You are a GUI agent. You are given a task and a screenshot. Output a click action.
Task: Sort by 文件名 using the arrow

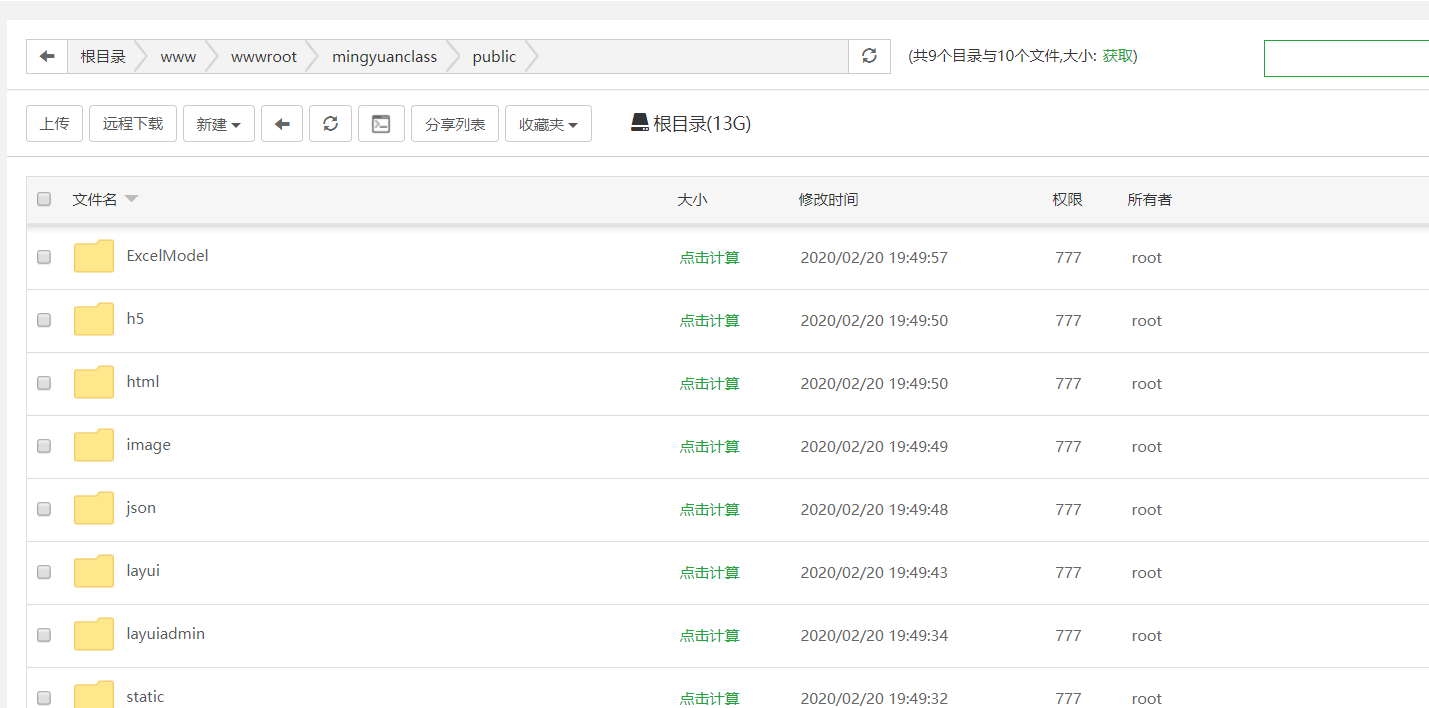131,199
